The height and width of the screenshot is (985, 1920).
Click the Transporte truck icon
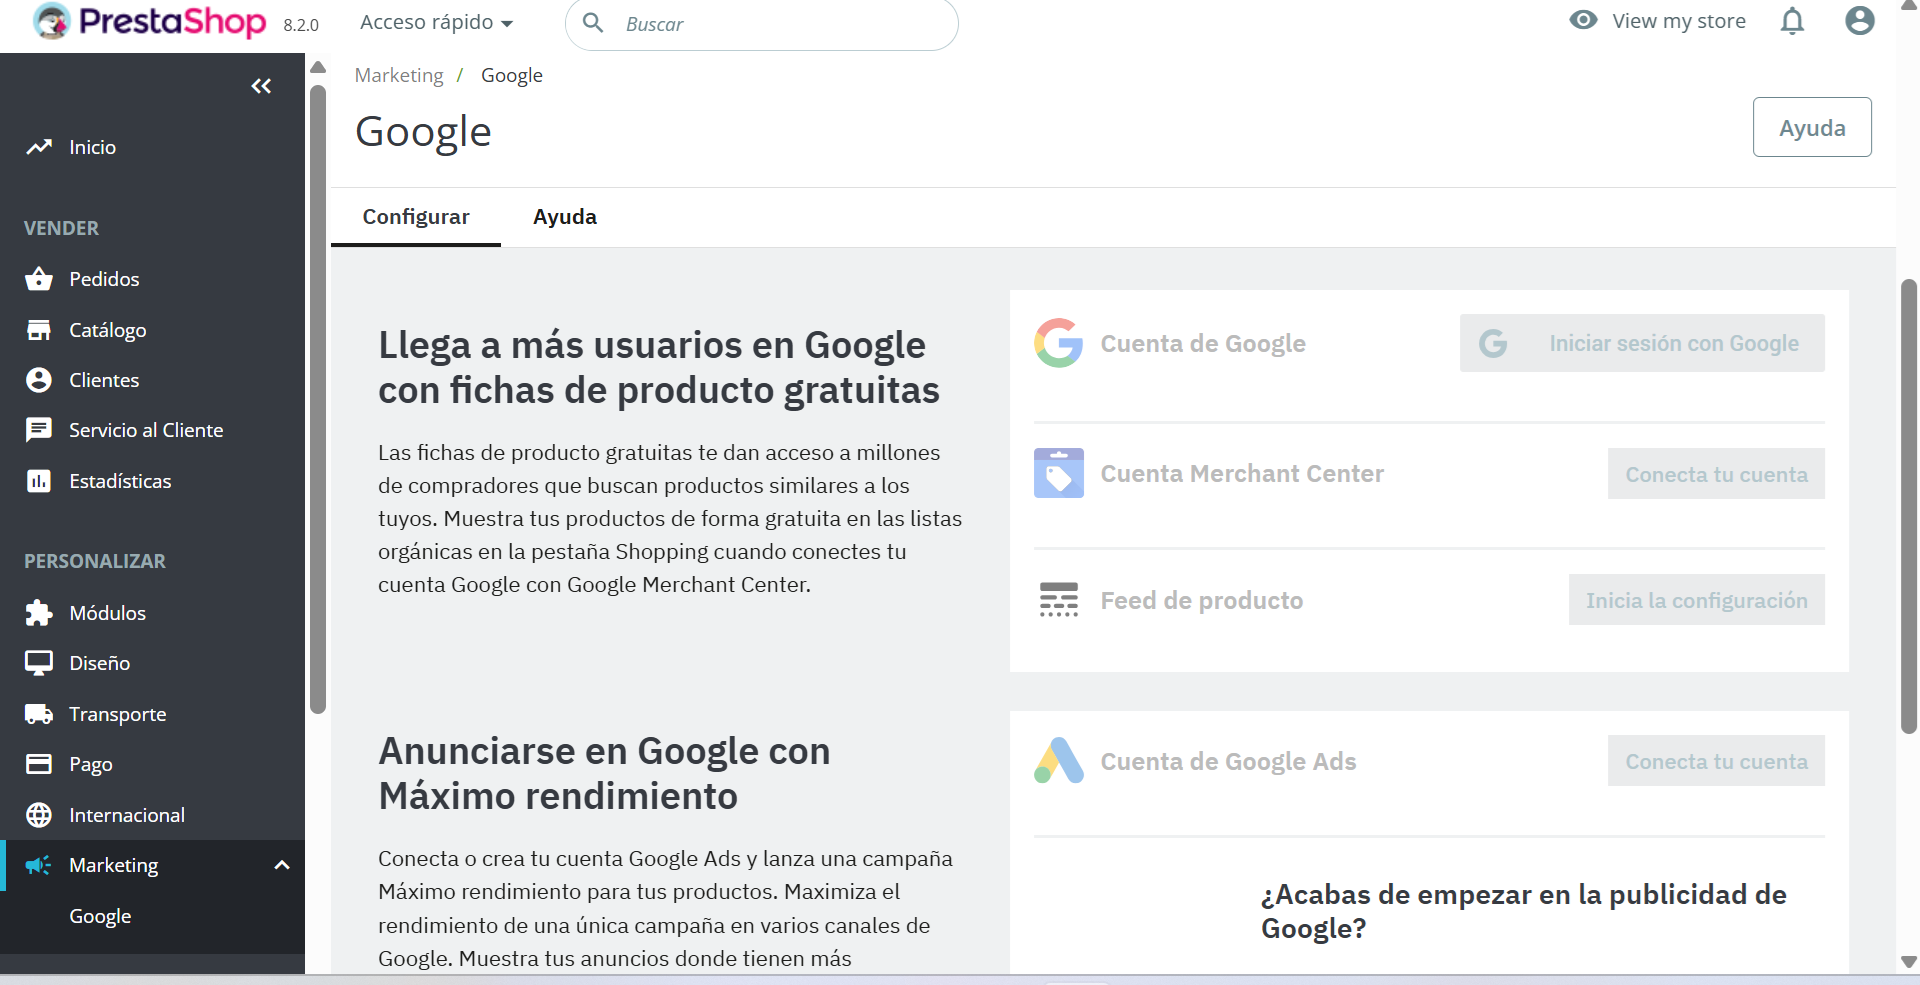(x=39, y=714)
